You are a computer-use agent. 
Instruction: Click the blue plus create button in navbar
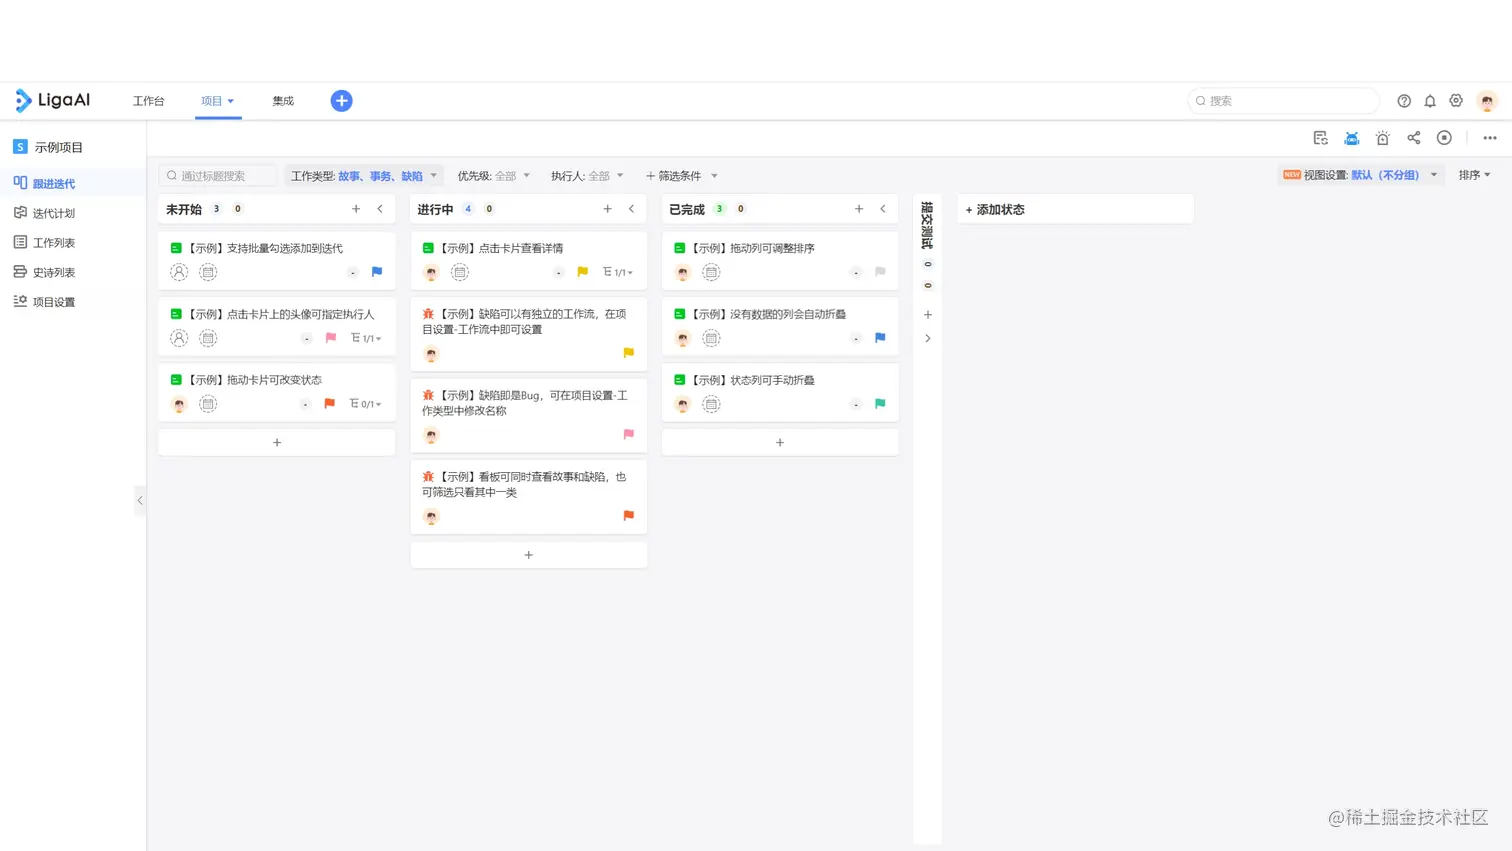[x=340, y=100]
